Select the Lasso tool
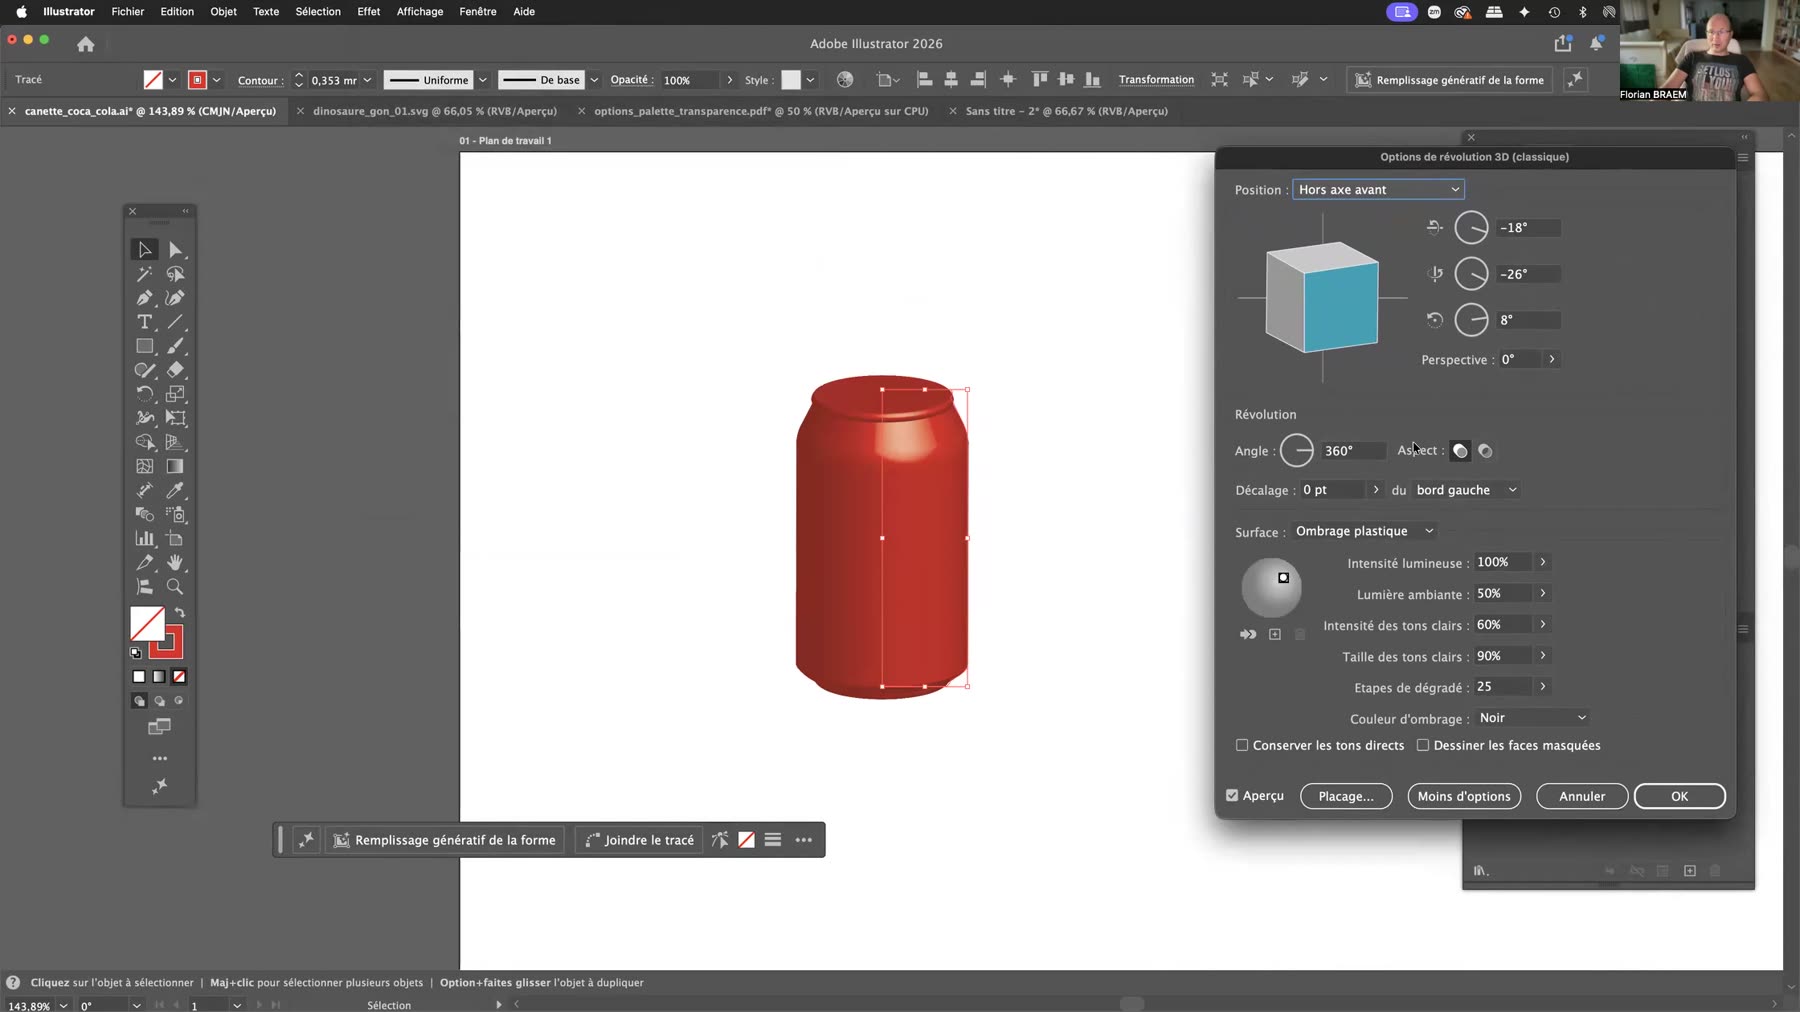The image size is (1800, 1012). [x=176, y=274]
